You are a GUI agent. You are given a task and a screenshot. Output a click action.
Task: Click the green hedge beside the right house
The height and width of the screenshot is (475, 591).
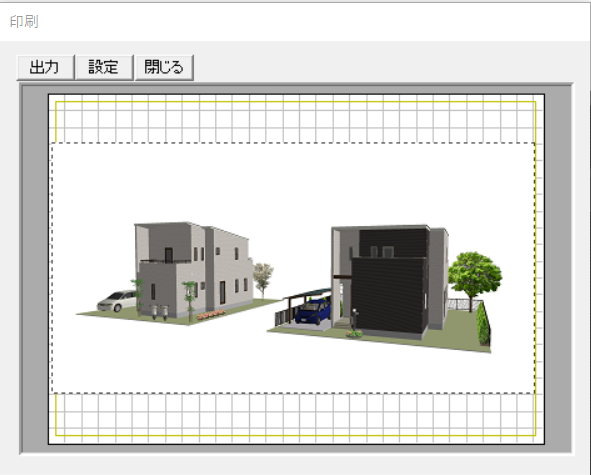pyautogui.click(x=483, y=324)
